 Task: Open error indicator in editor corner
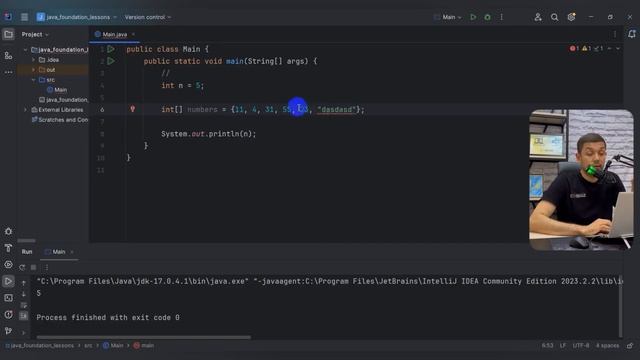pyautogui.click(x=574, y=49)
